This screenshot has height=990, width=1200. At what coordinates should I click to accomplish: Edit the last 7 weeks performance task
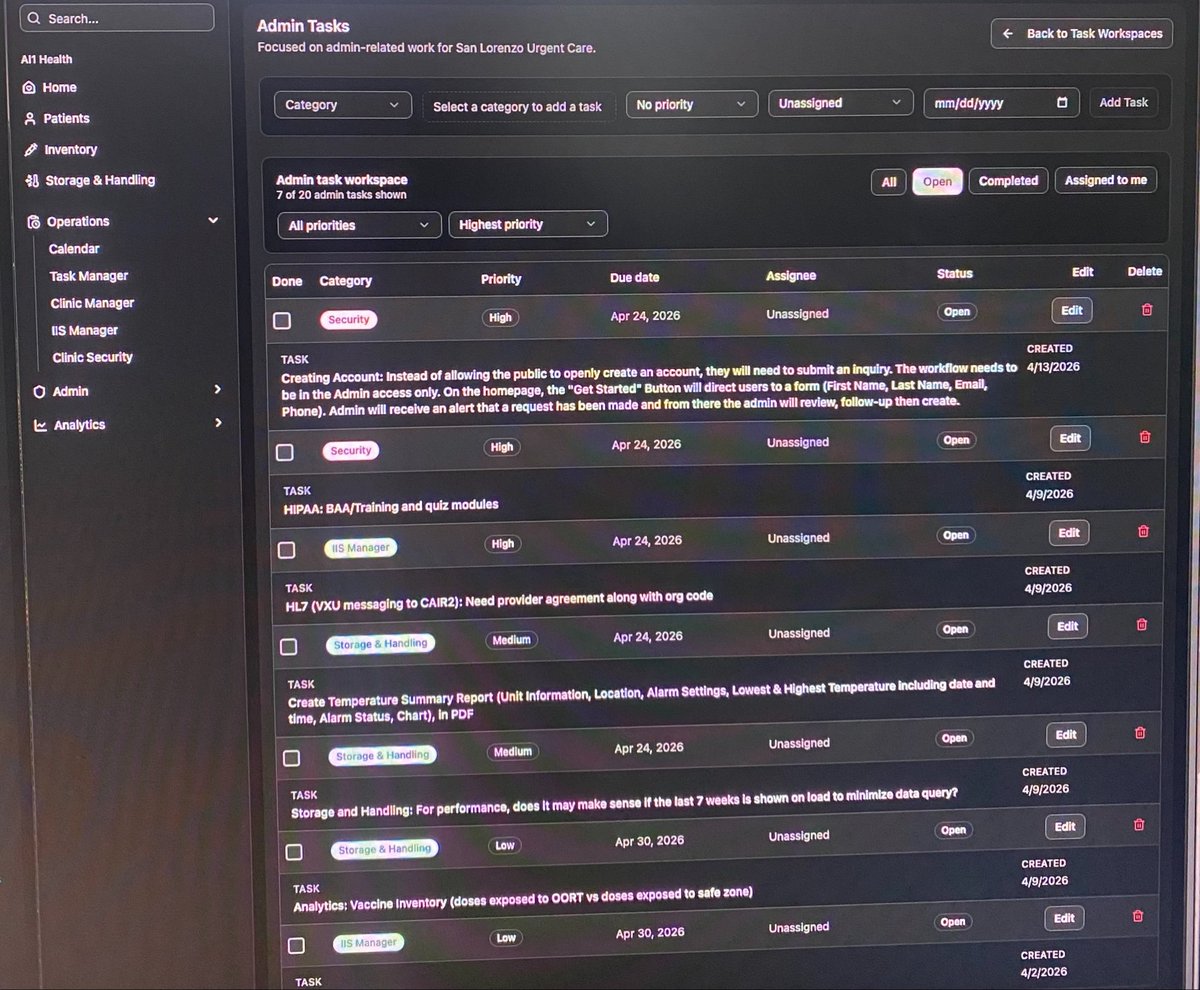pyautogui.click(x=1066, y=734)
